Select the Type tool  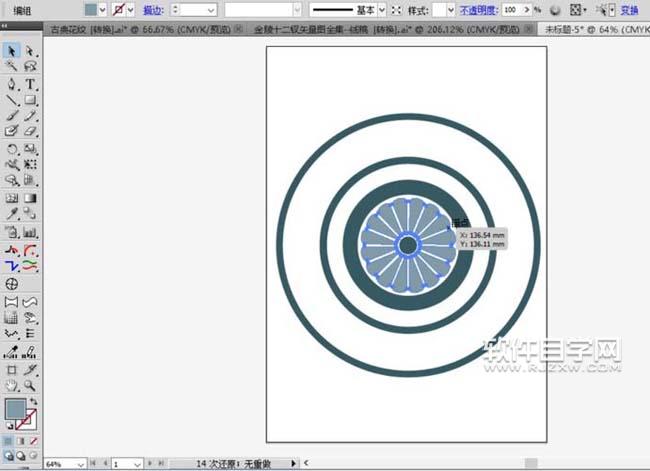31,83
